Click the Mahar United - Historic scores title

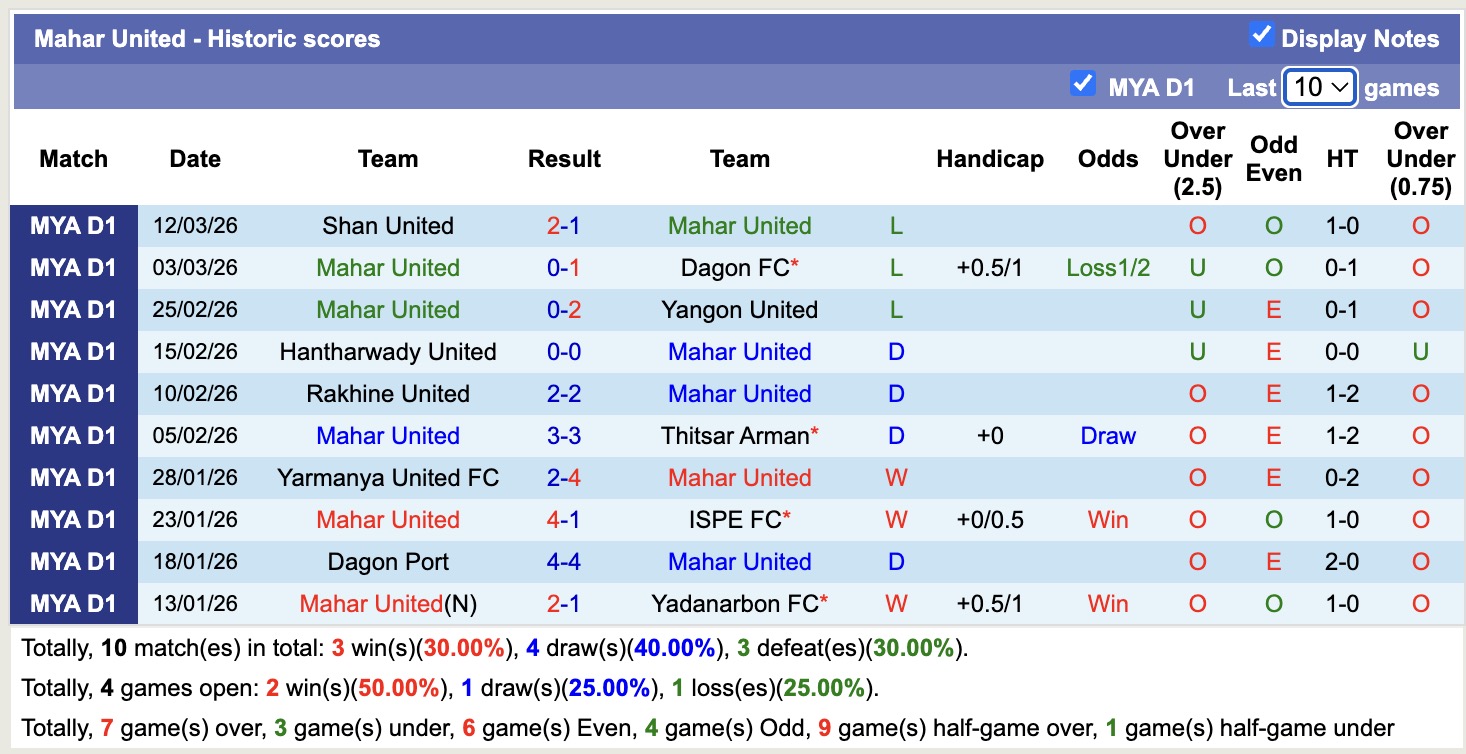pos(208,38)
